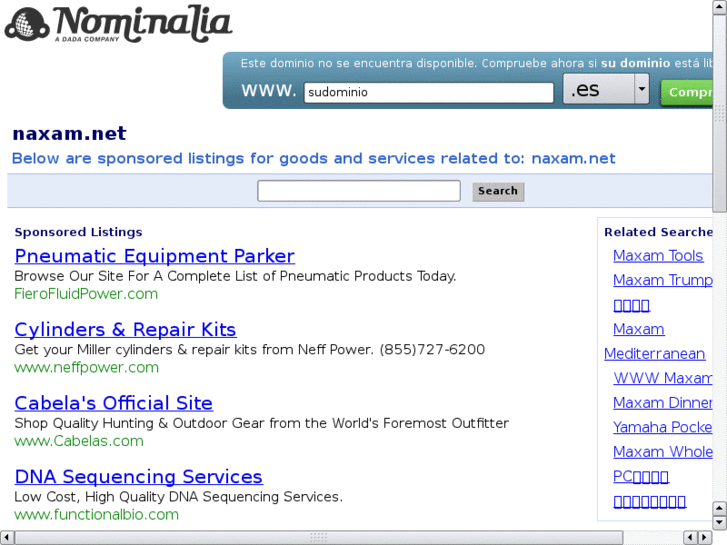Click 'Browse Our Site For A Complete List' description
Viewport: 727px width, 545px height.
tap(235, 276)
